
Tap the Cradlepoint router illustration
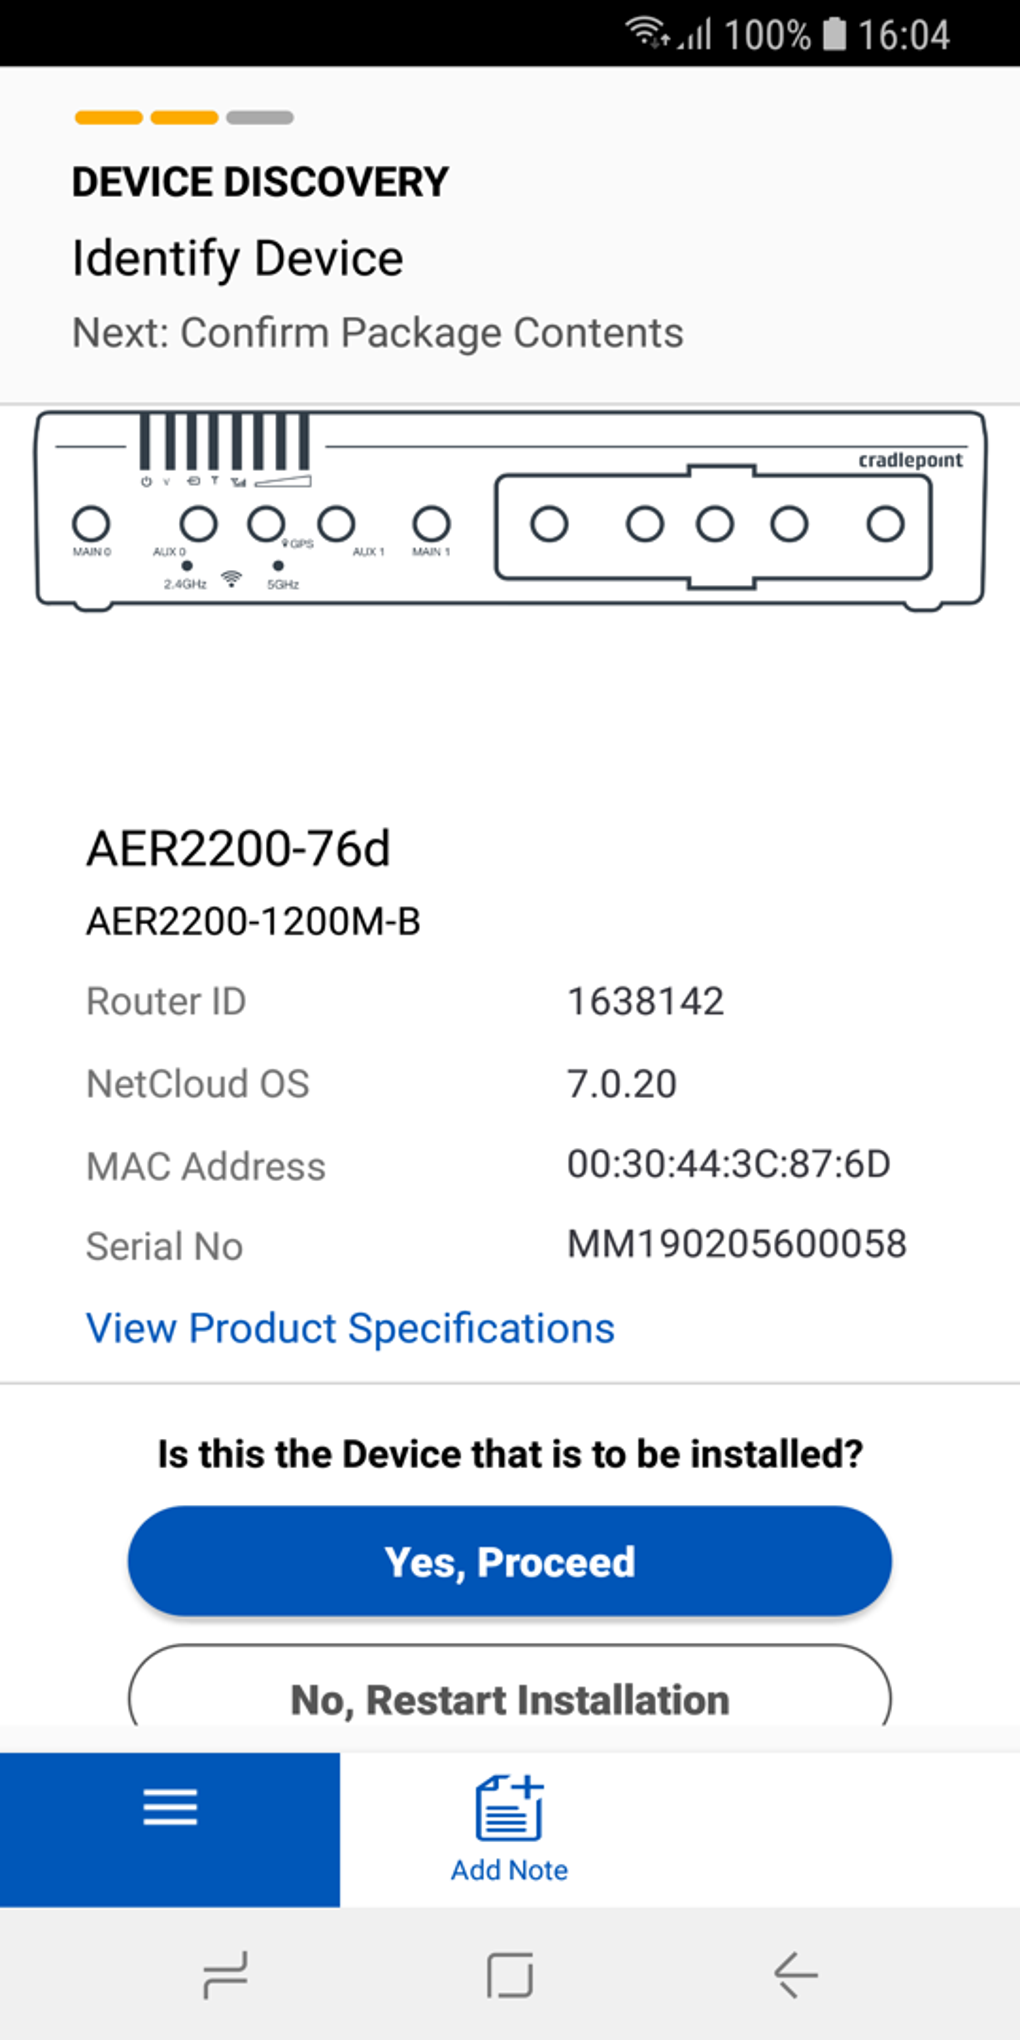tap(510, 510)
